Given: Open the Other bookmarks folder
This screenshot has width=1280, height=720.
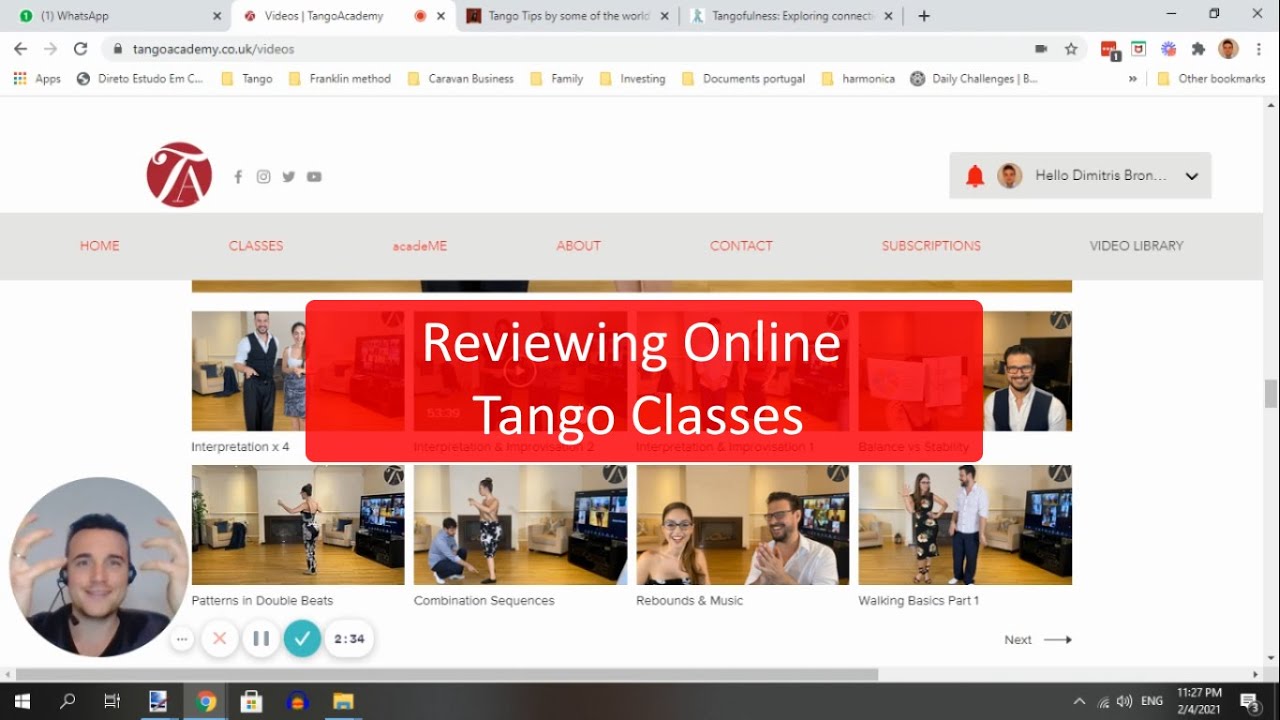Looking at the screenshot, I should coord(1211,79).
